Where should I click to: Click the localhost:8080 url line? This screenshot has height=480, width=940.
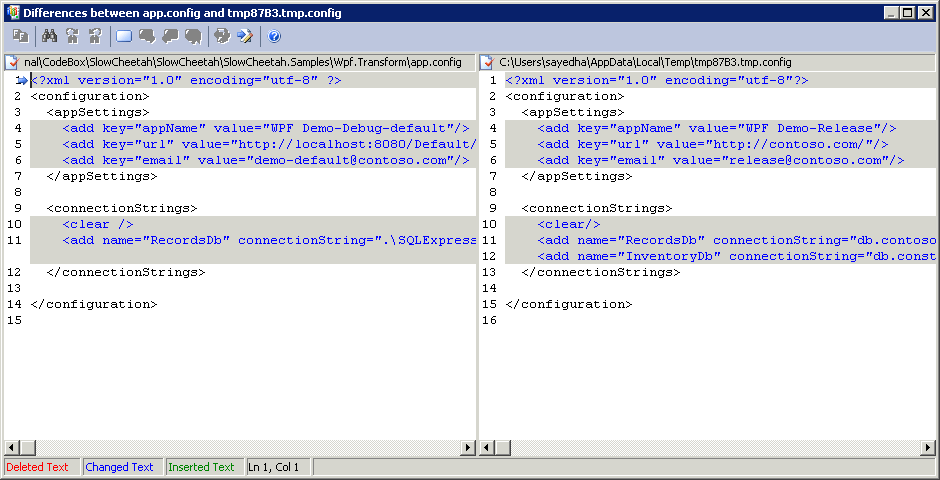point(269,144)
